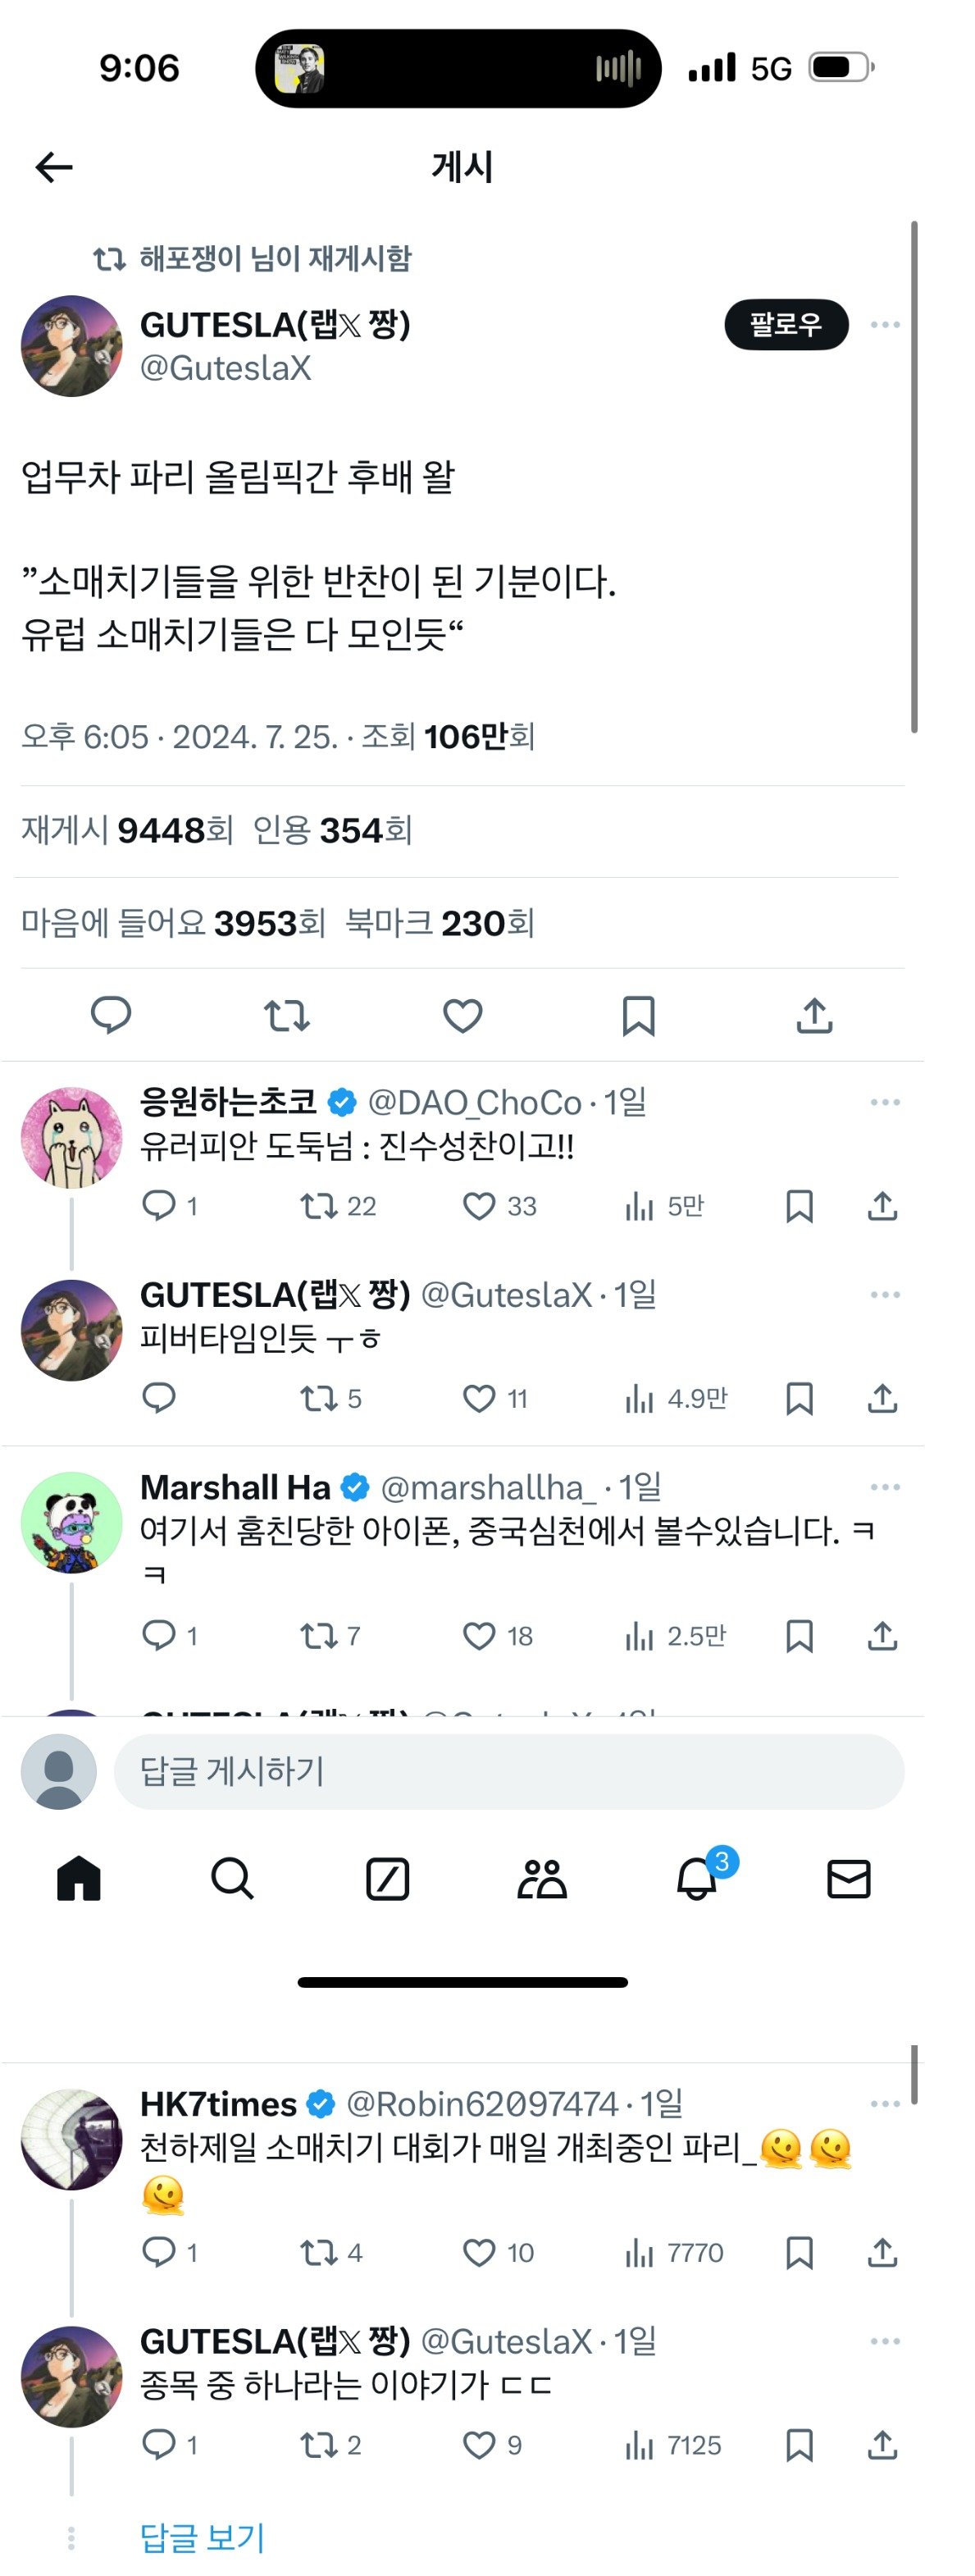Viewport: 975px width, 2576px height.
Task: Open the Home tab in bottom bar
Action: [x=79, y=1878]
